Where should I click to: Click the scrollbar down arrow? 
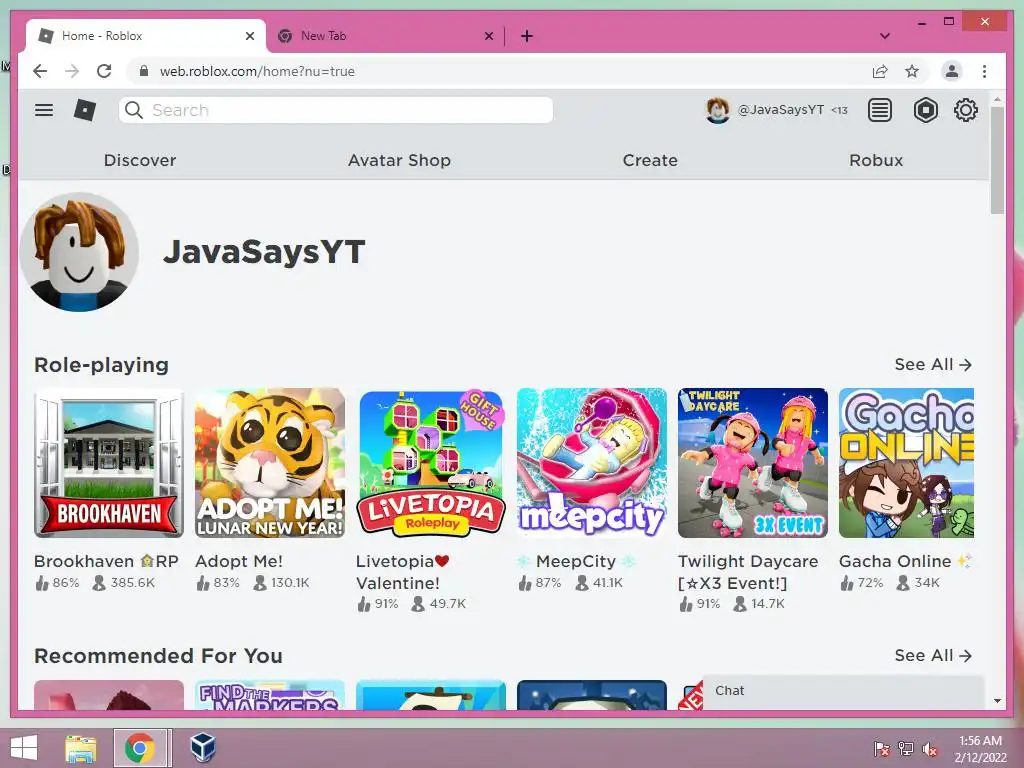[997, 701]
